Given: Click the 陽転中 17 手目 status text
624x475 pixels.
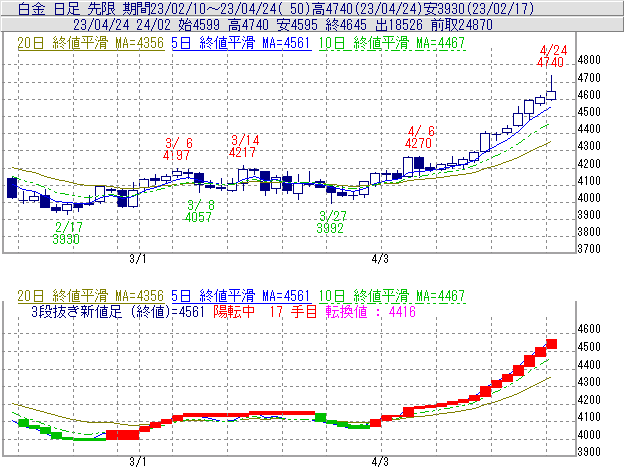Looking at the screenshot, I should [265, 311].
